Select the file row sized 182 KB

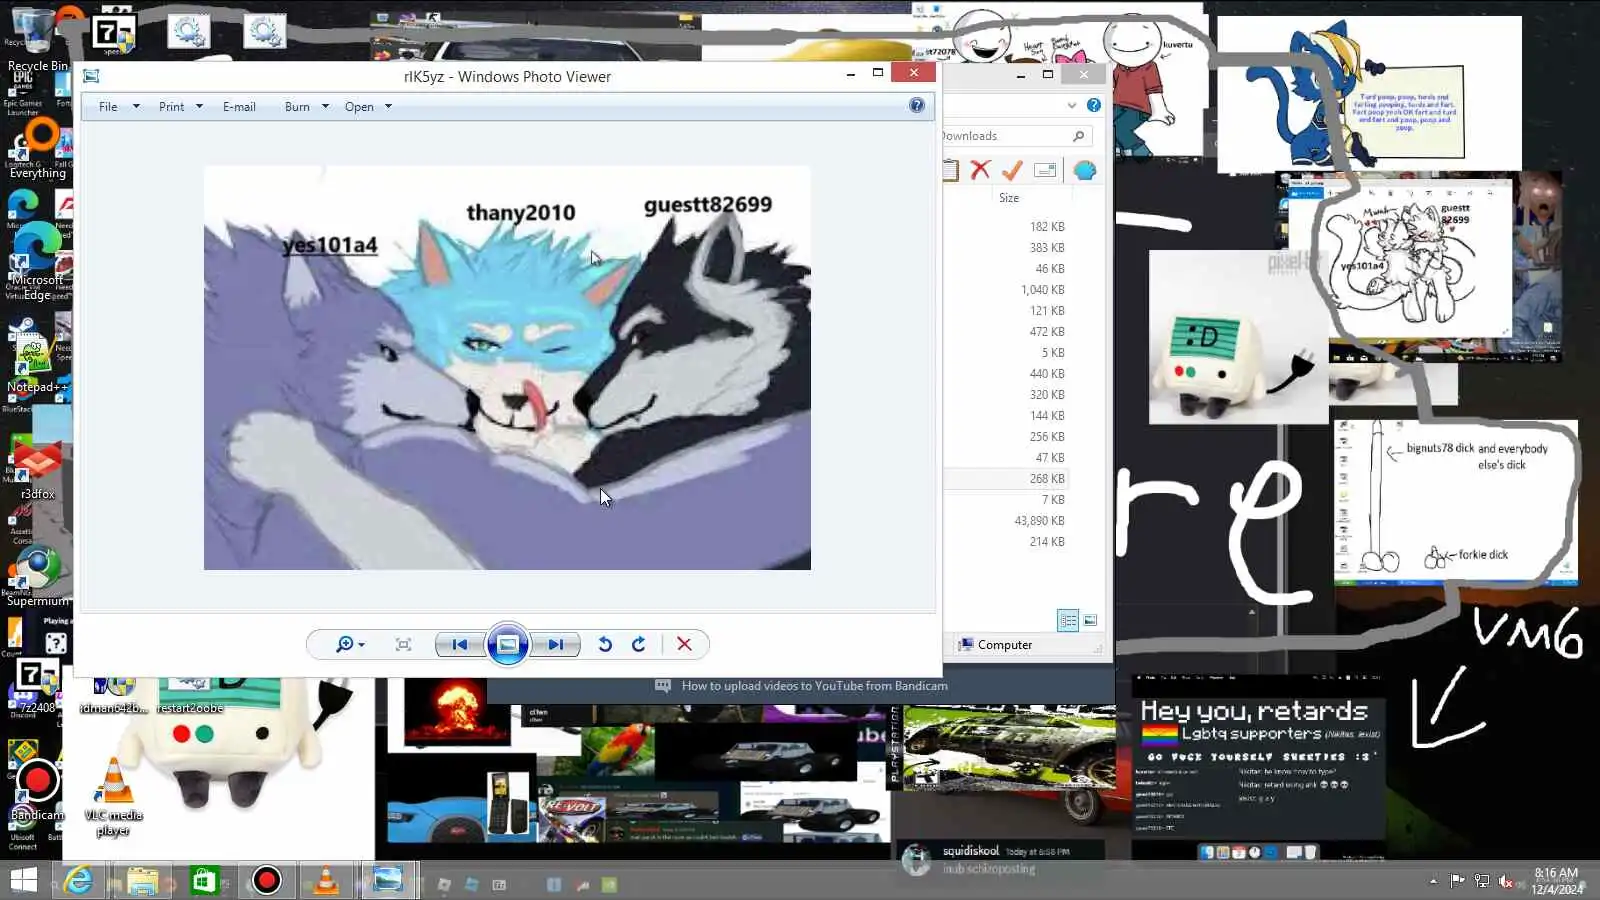click(1005, 227)
